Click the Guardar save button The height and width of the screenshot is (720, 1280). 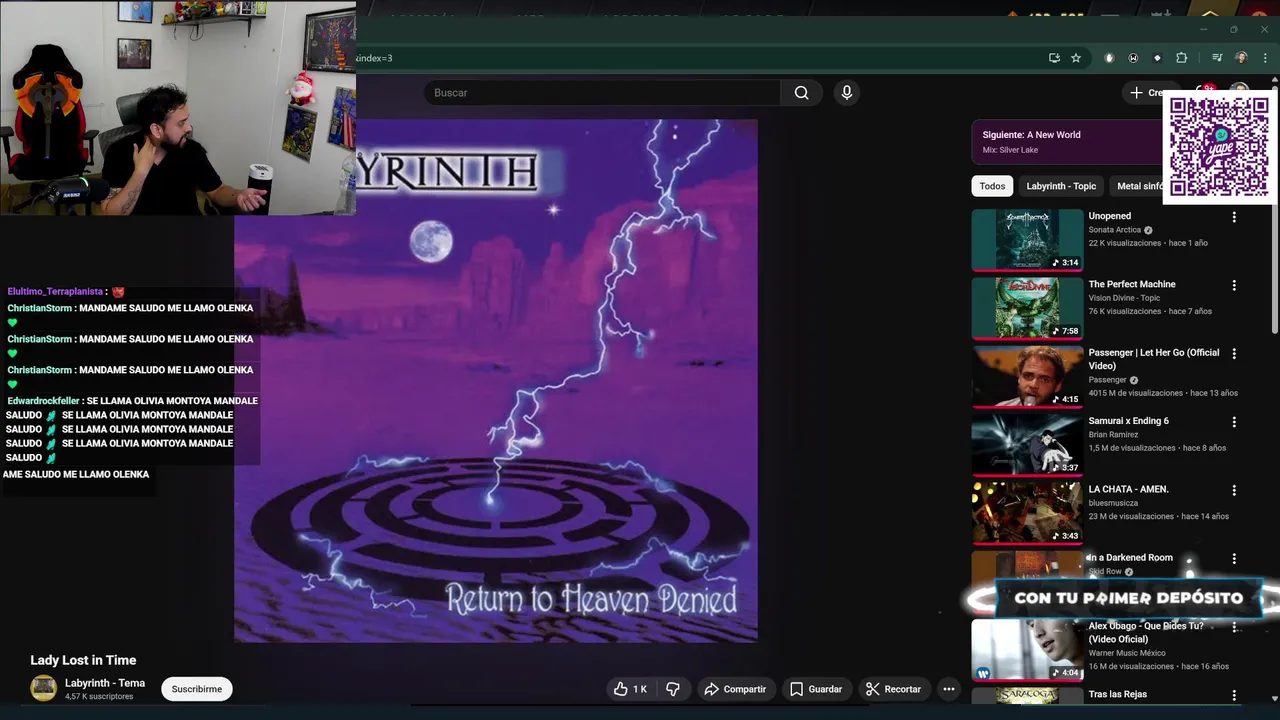point(816,689)
